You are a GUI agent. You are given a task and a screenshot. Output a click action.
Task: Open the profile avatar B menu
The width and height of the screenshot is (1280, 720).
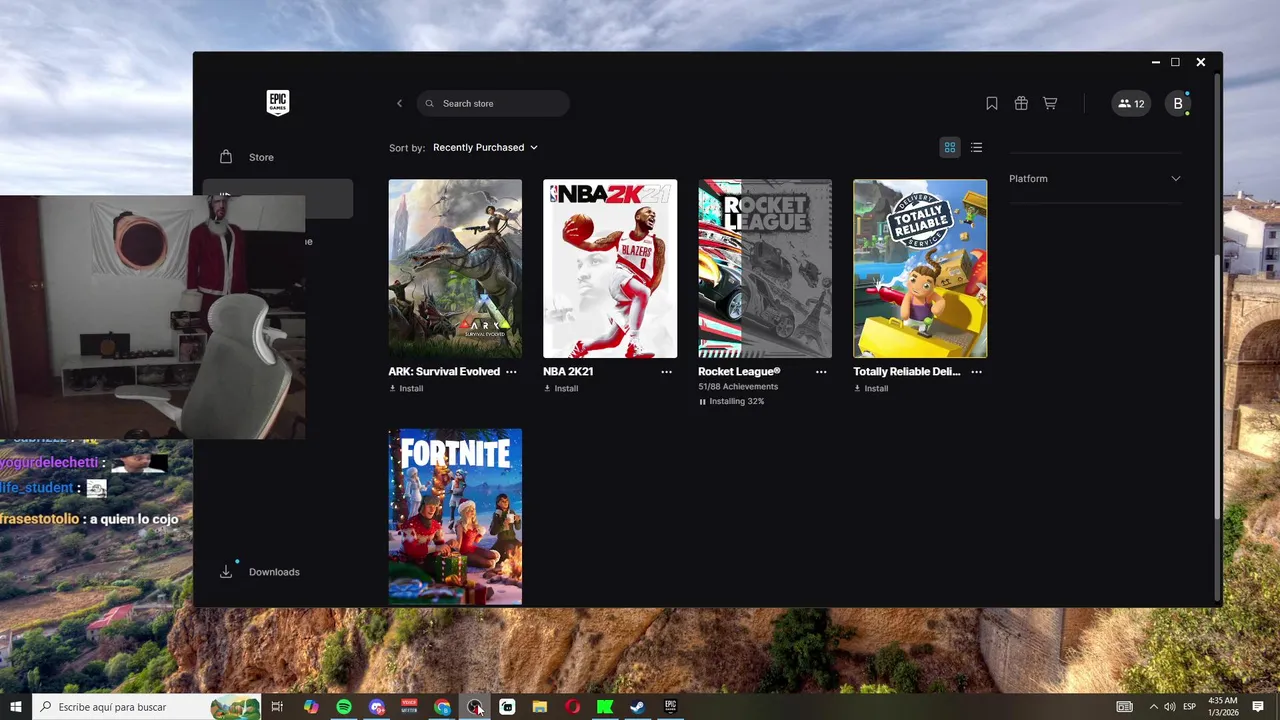pyautogui.click(x=1178, y=103)
